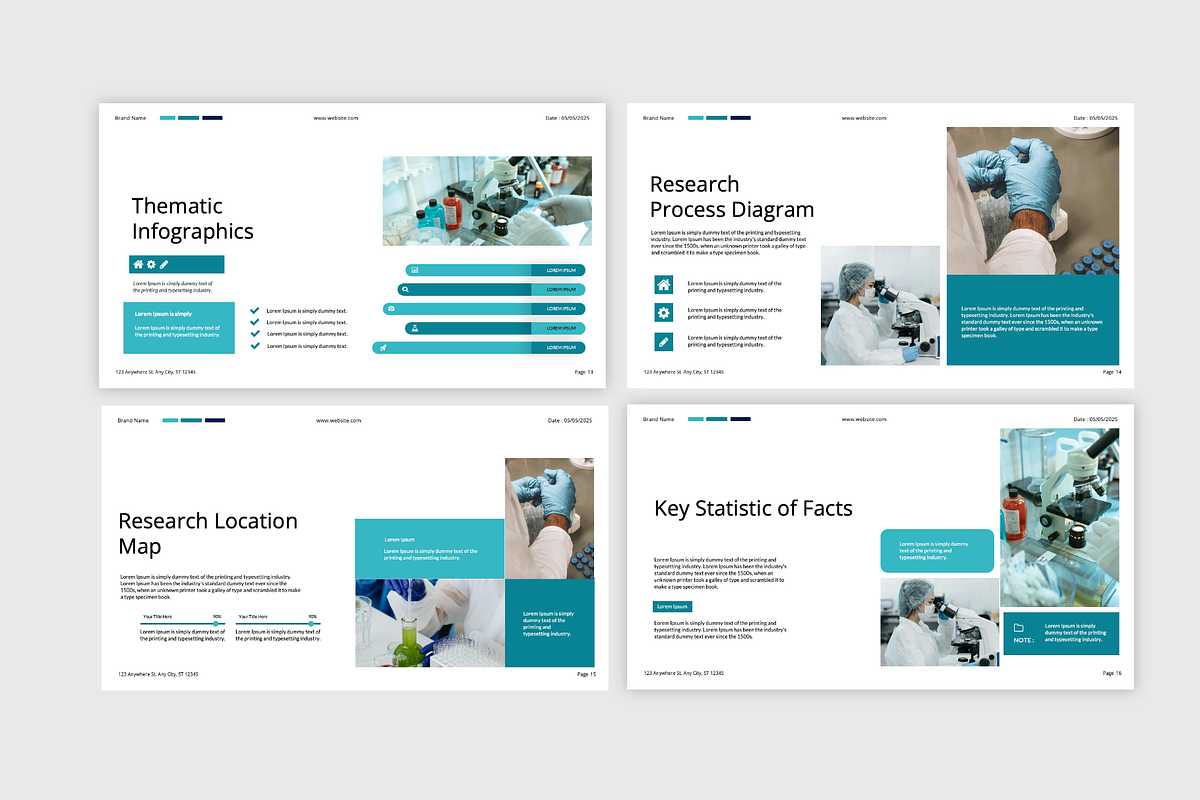
Task: Select the camera icon on the infographic bar
Action: [391, 309]
